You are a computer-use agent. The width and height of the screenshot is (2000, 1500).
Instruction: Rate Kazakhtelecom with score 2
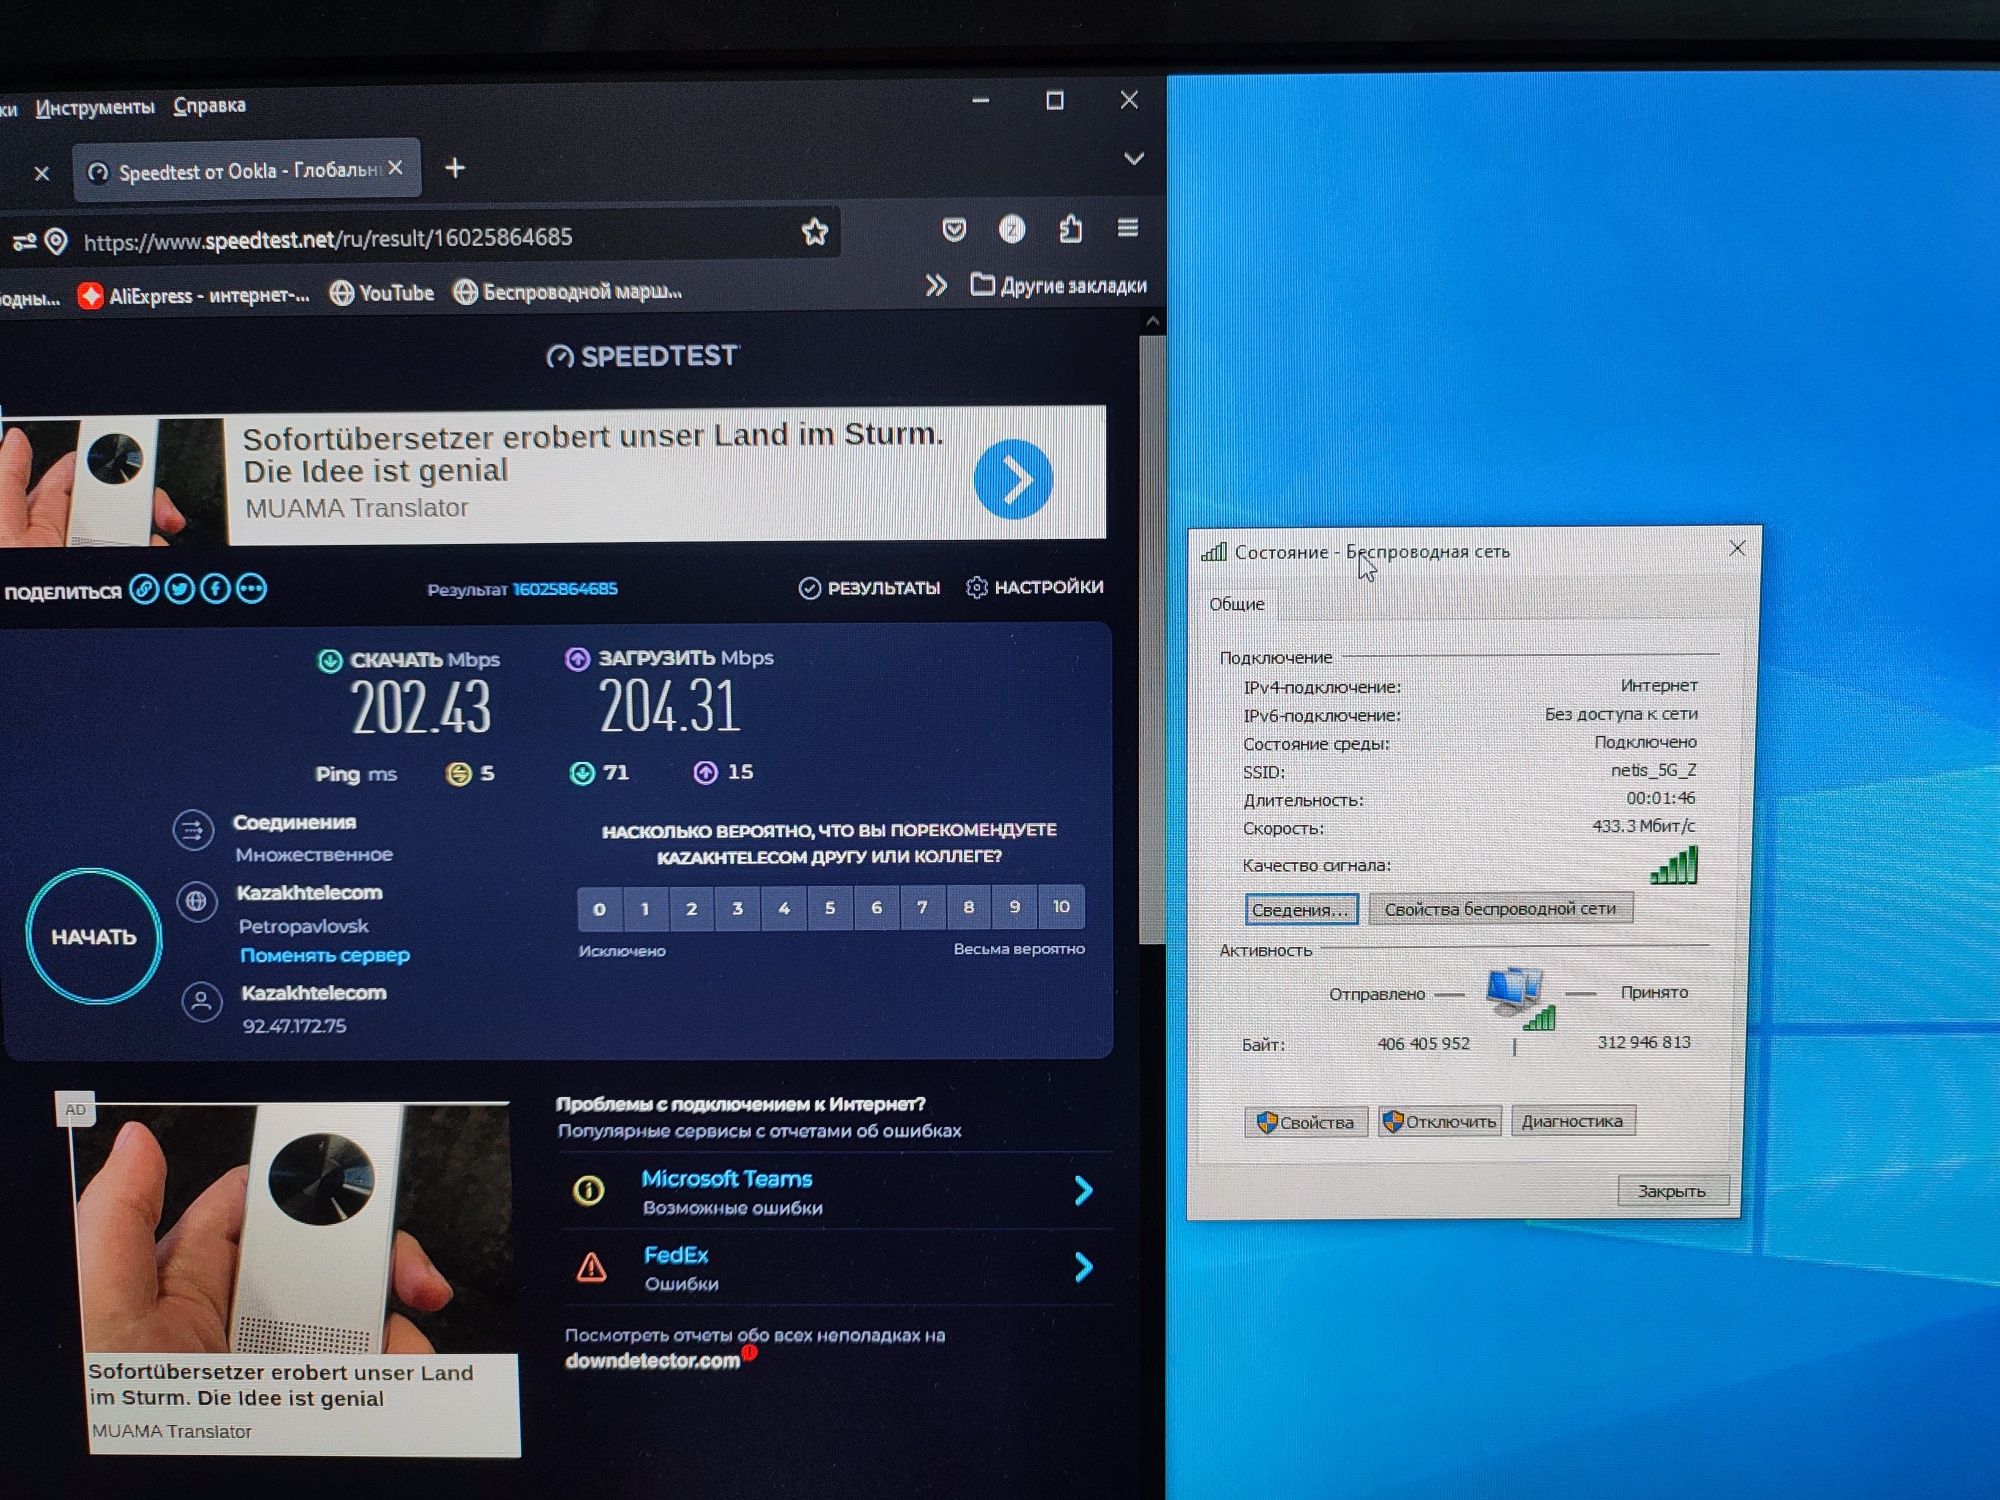[x=691, y=908]
